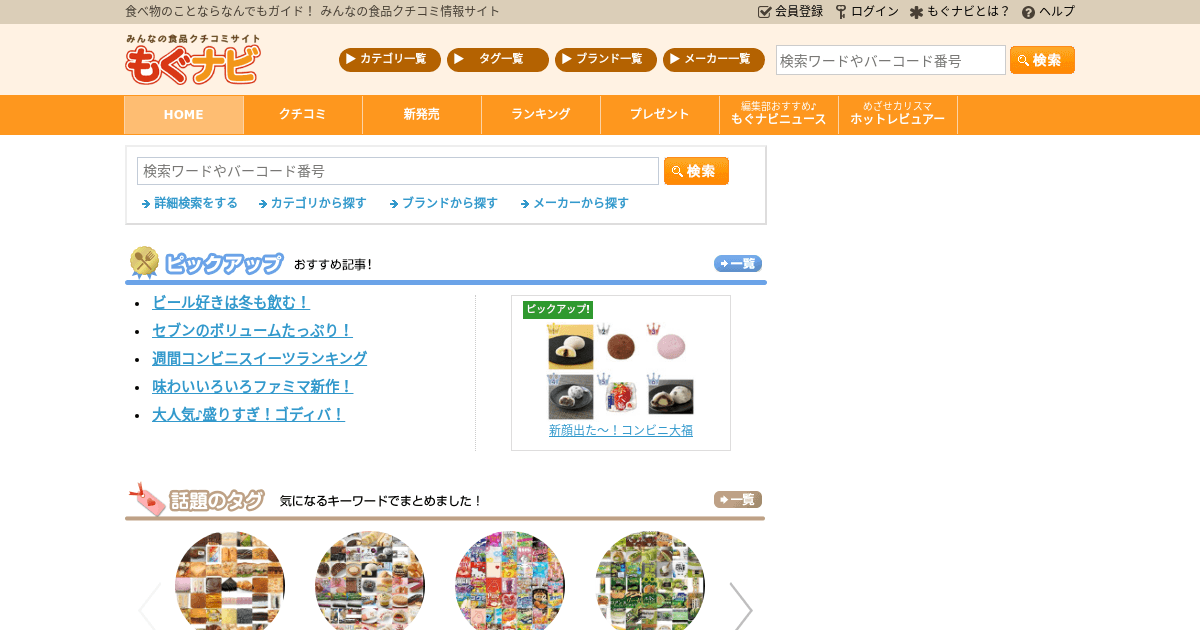Click the 一覧 button in ピックアップ section
Viewport: 1200px width, 630px height.
point(737,263)
